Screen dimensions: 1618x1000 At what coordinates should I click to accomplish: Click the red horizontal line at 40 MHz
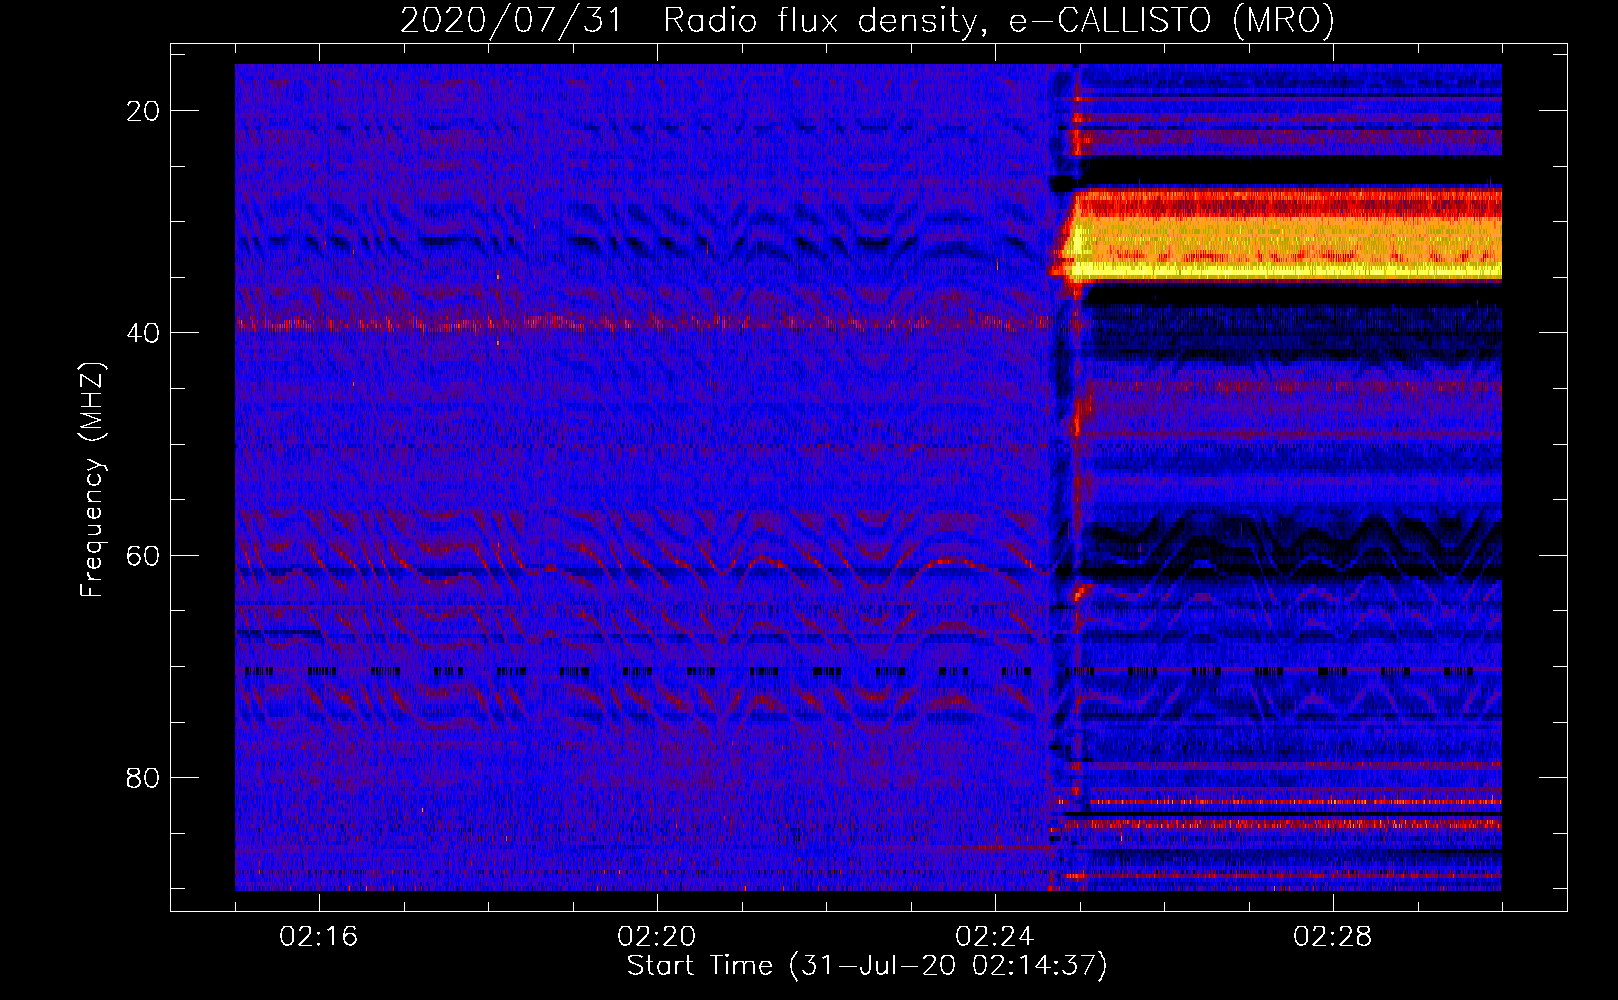[x=645, y=323]
